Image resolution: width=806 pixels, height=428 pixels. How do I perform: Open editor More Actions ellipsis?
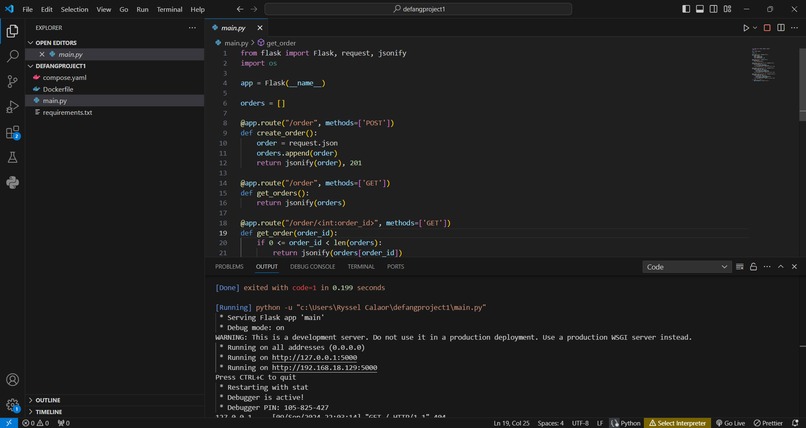coord(795,28)
